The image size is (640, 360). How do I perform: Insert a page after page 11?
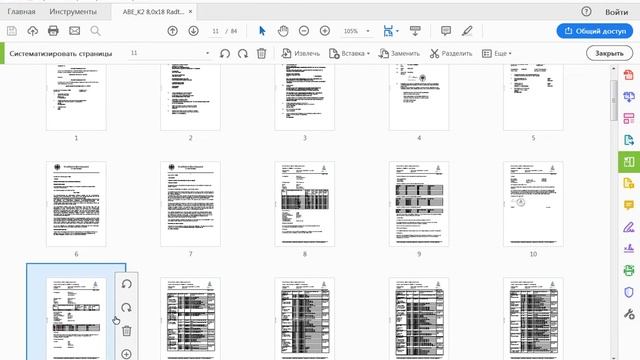click(127, 354)
